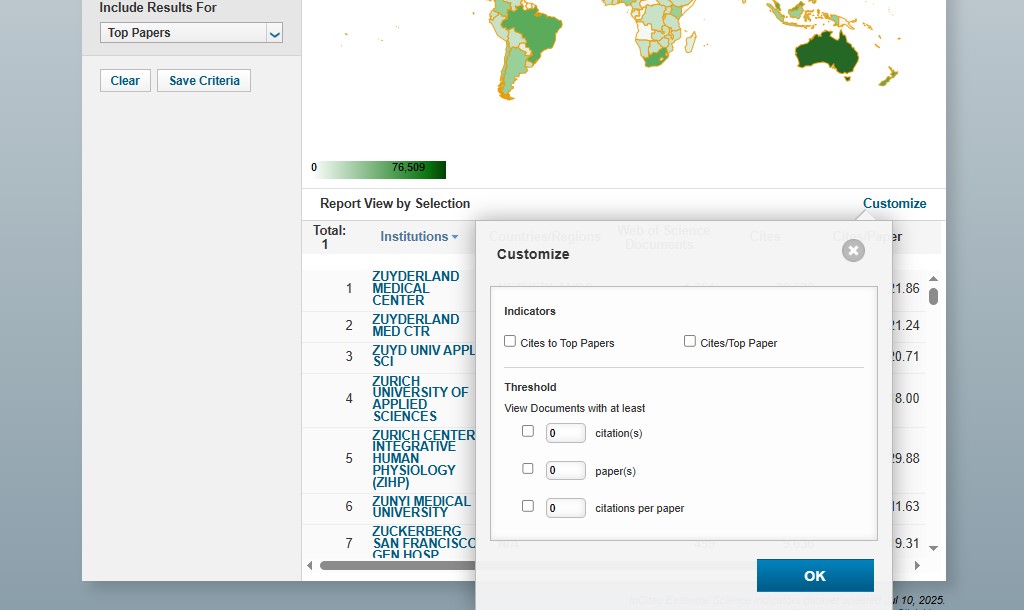Open Zurich Center Integrative Human Physiology link
Image resolution: width=1024 pixels, height=610 pixels.
tap(424, 458)
